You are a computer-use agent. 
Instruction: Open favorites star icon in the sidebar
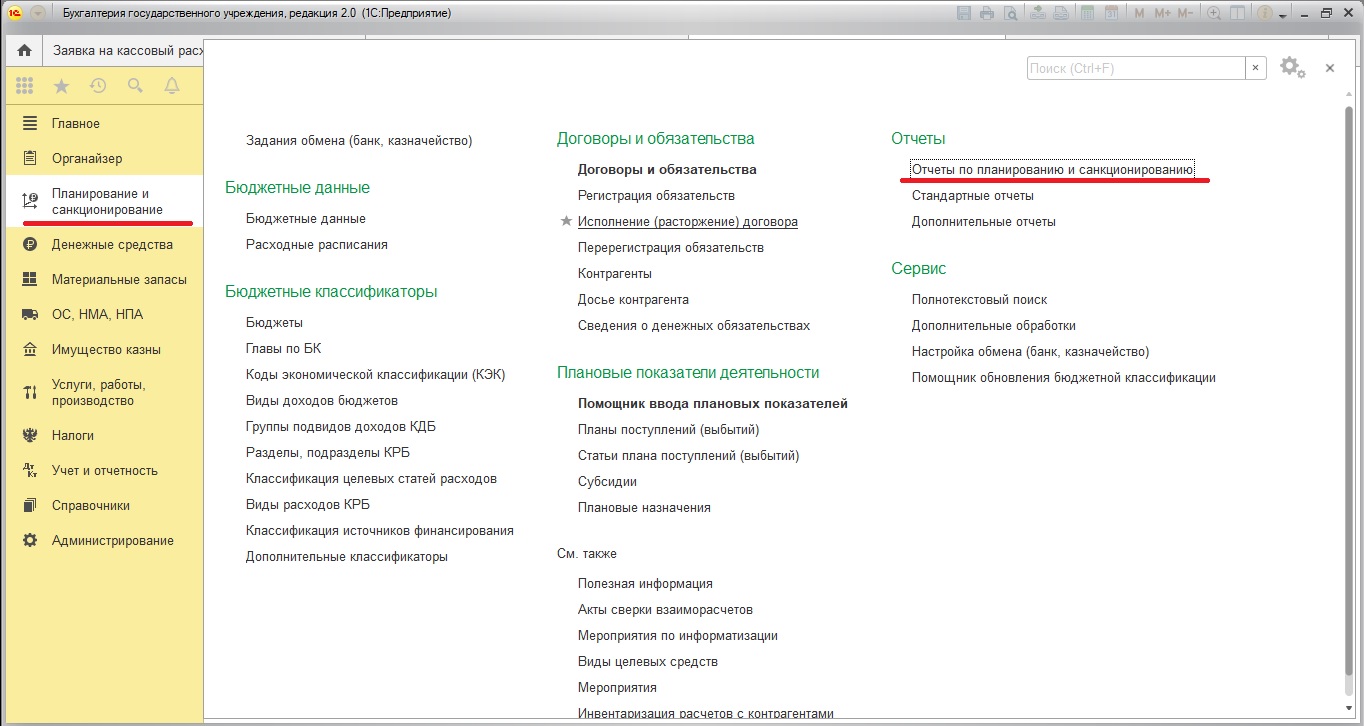pyautogui.click(x=61, y=86)
